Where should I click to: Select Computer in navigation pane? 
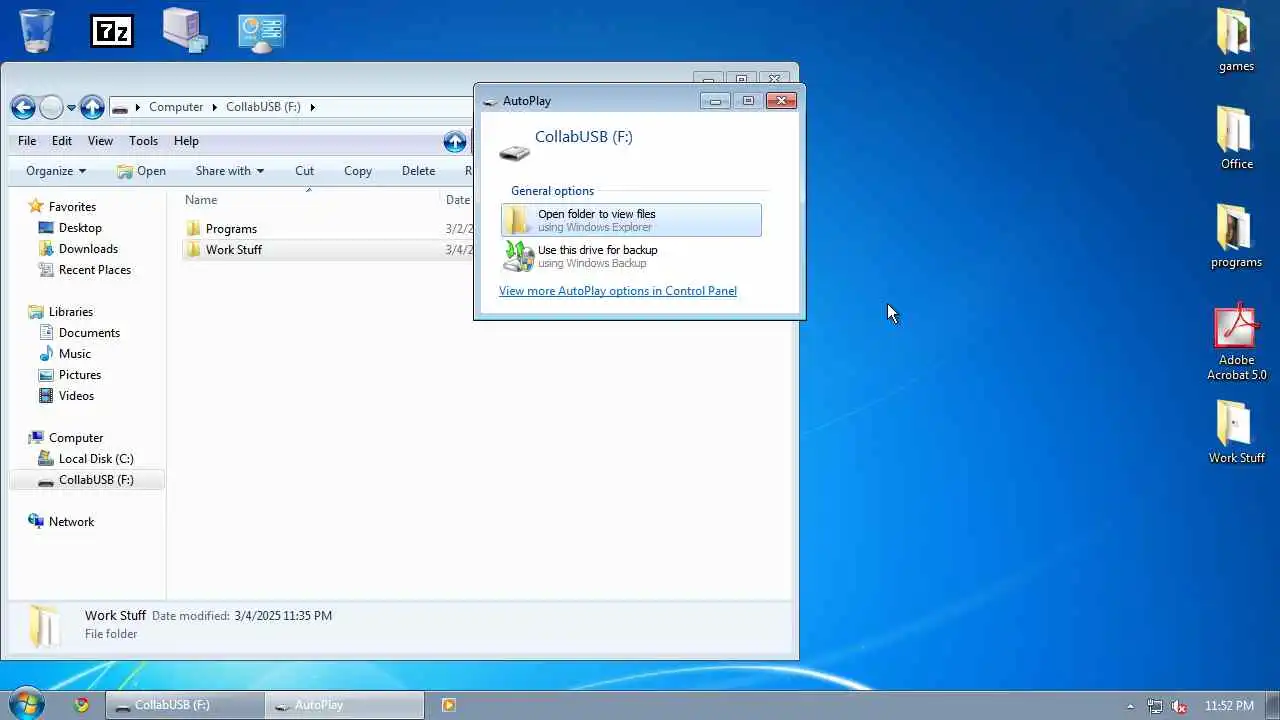(x=76, y=438)
